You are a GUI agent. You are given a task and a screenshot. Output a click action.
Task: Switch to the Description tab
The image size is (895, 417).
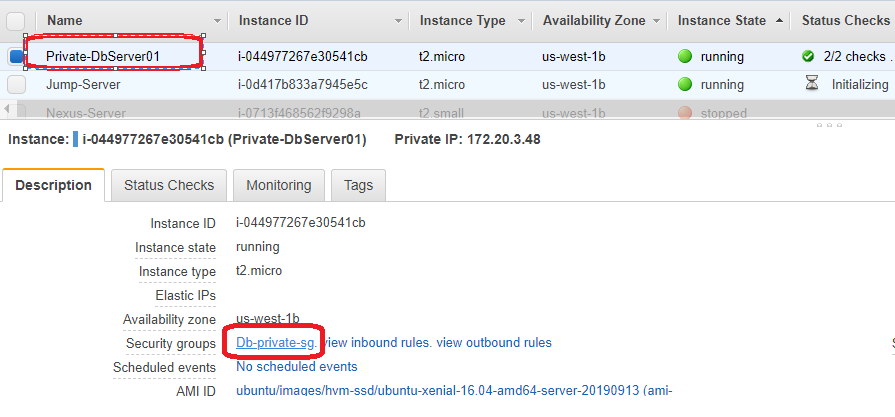pos(53,185)
